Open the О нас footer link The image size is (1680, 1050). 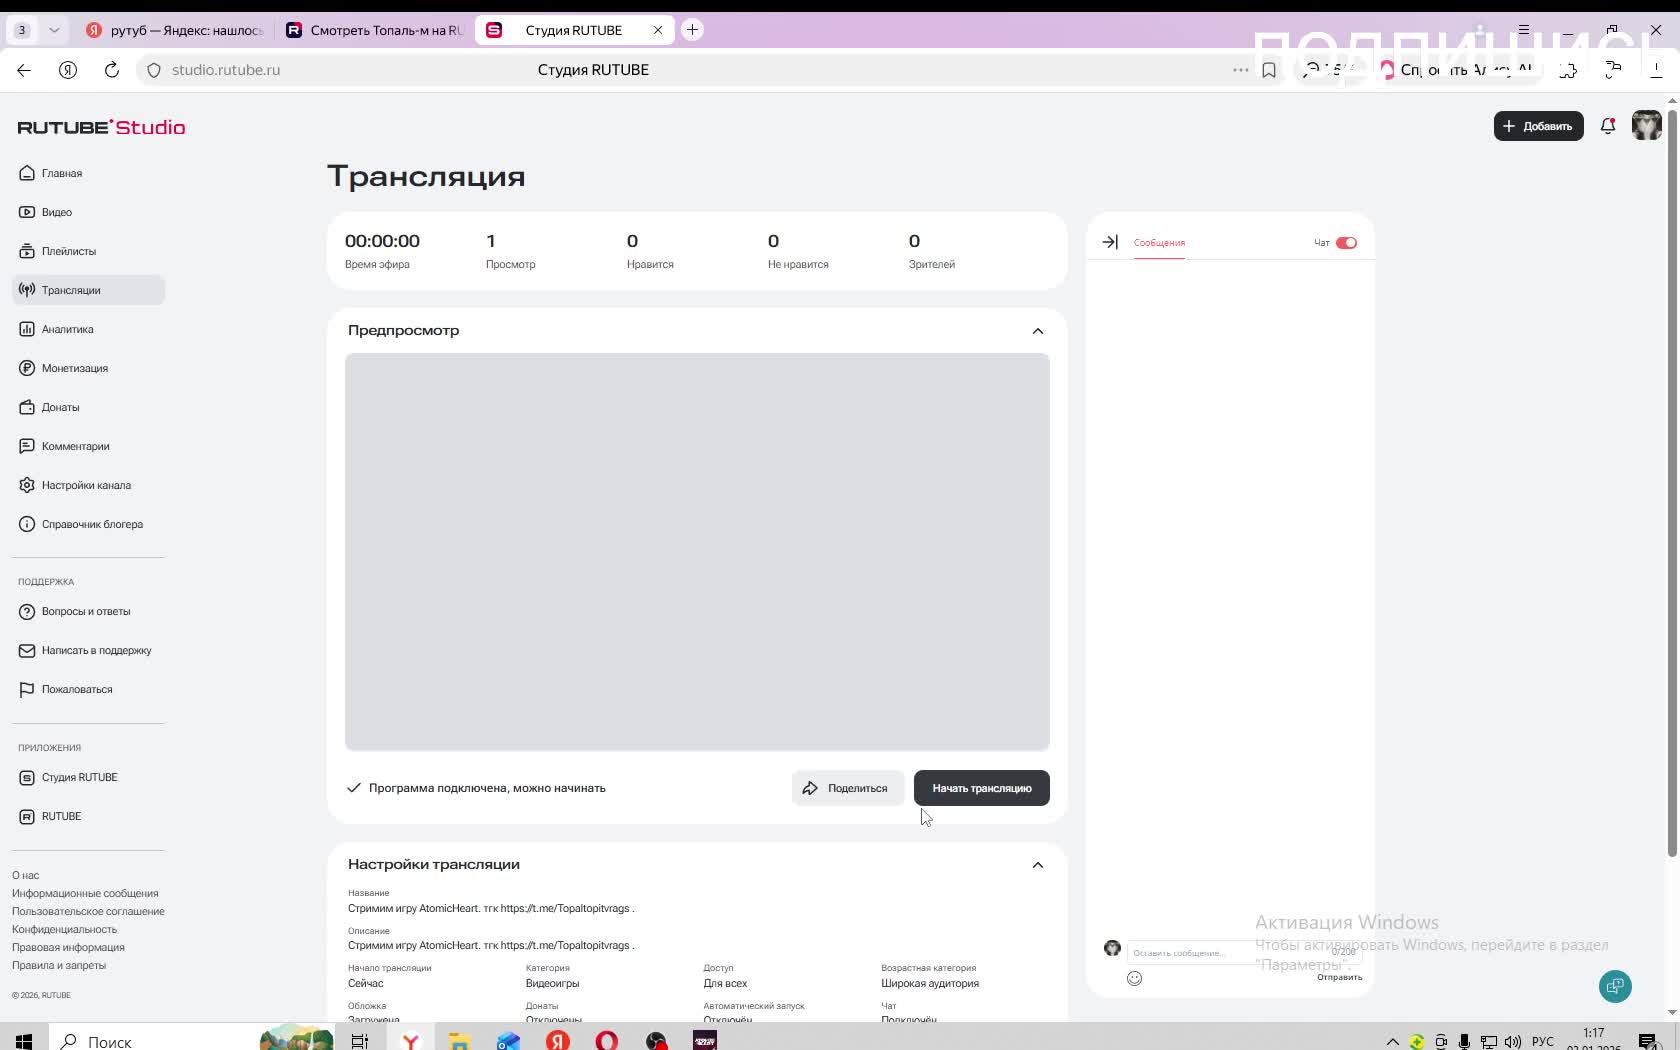click(x=25, y=875)
